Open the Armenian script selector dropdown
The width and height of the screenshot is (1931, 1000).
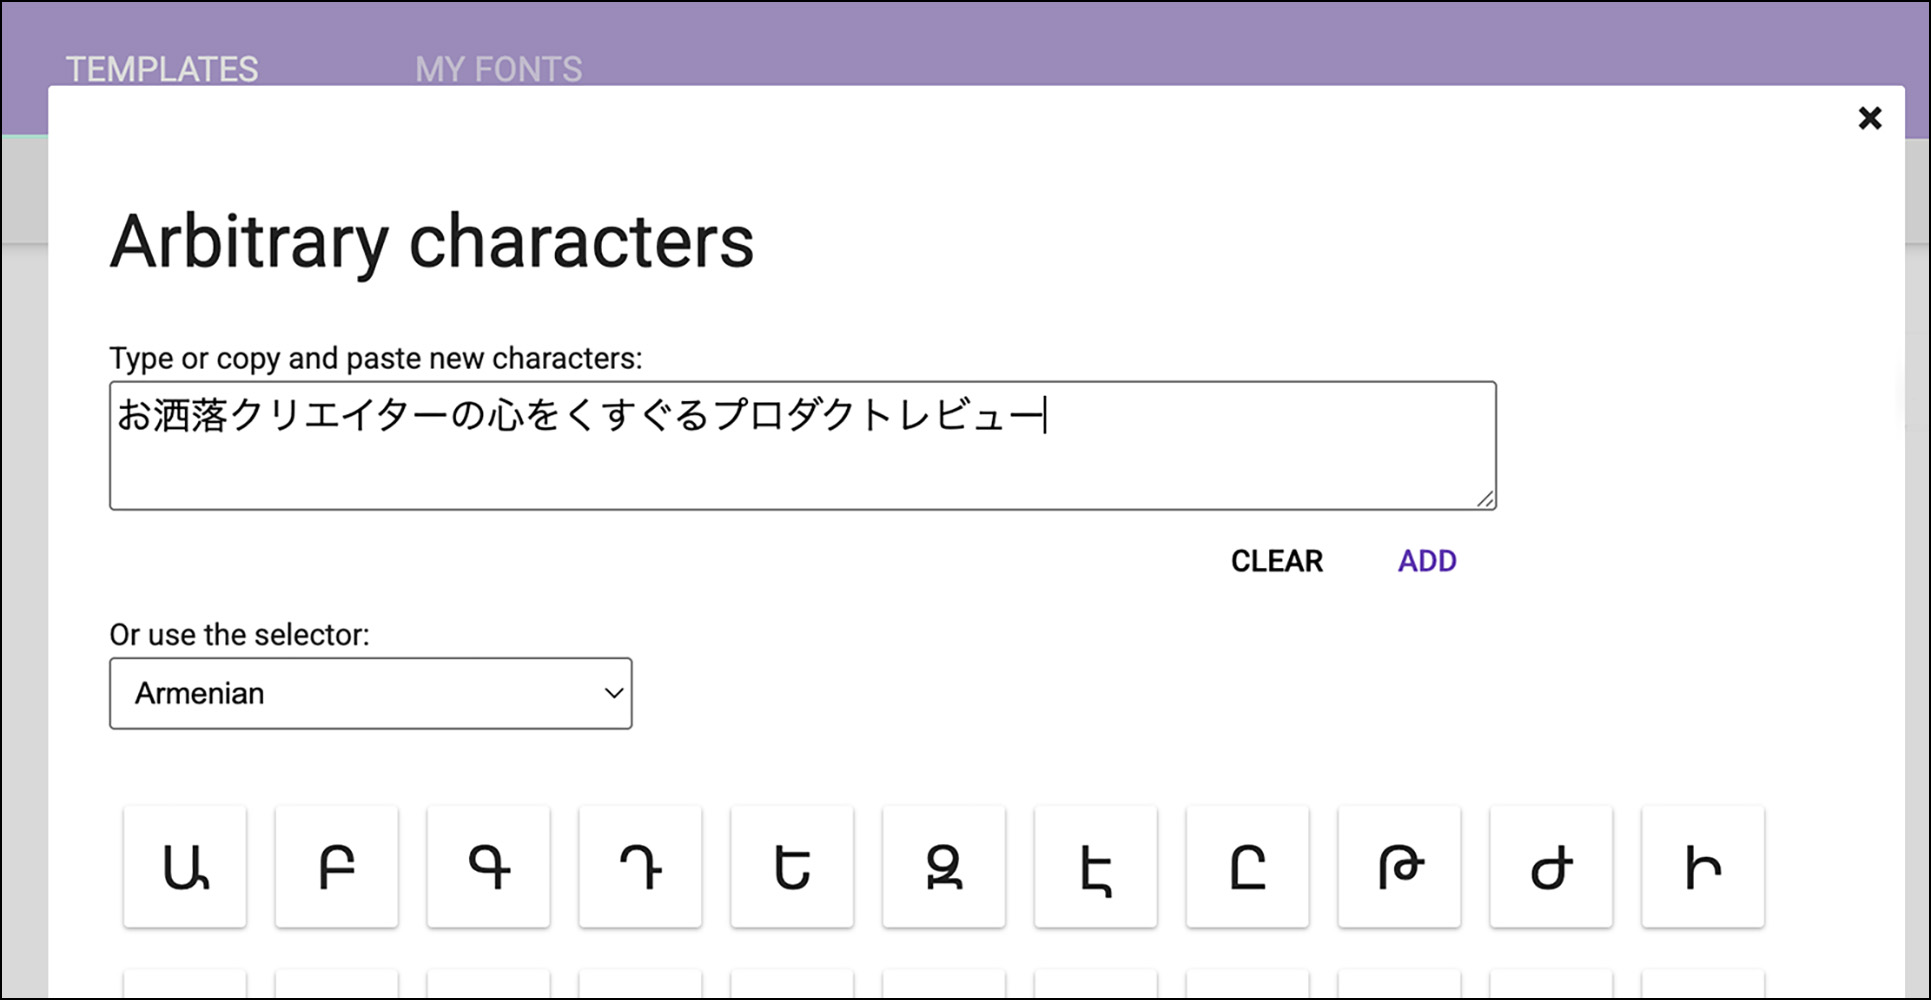pyautogui.click(x=370, y=693)
